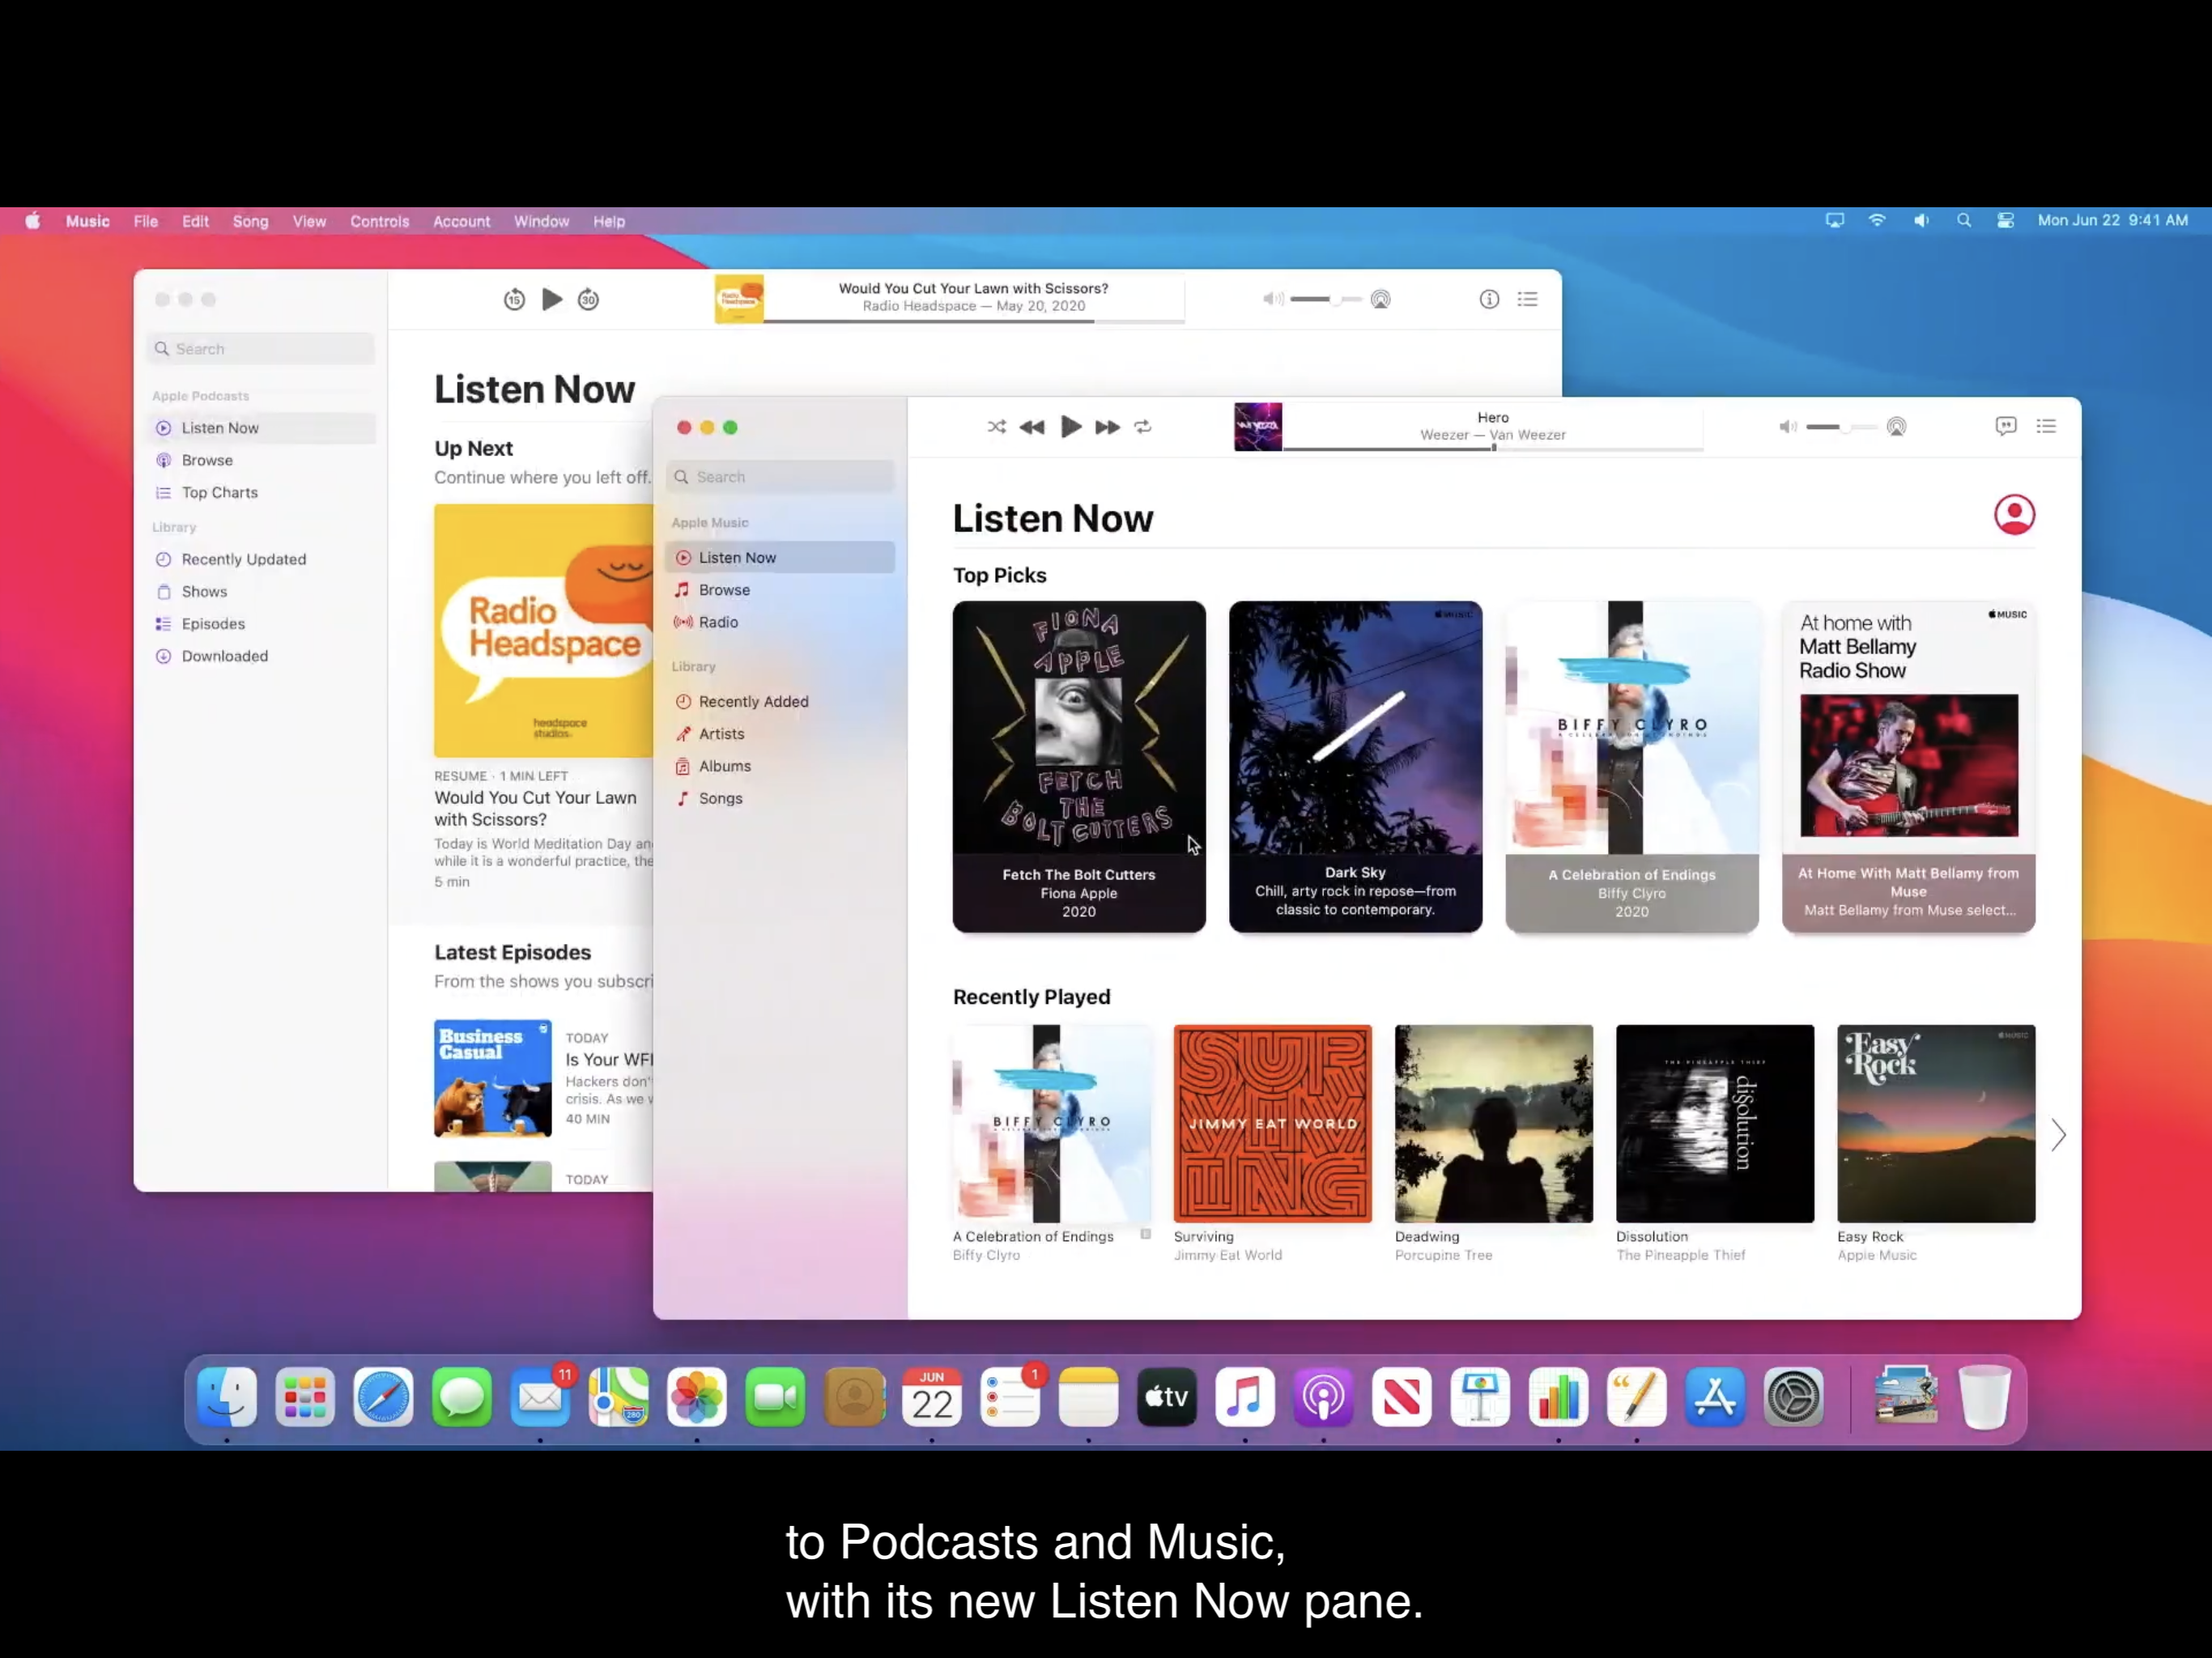Open episode info icon in Podcasts
2212x1658 pixels.
tap(1489, 299)
